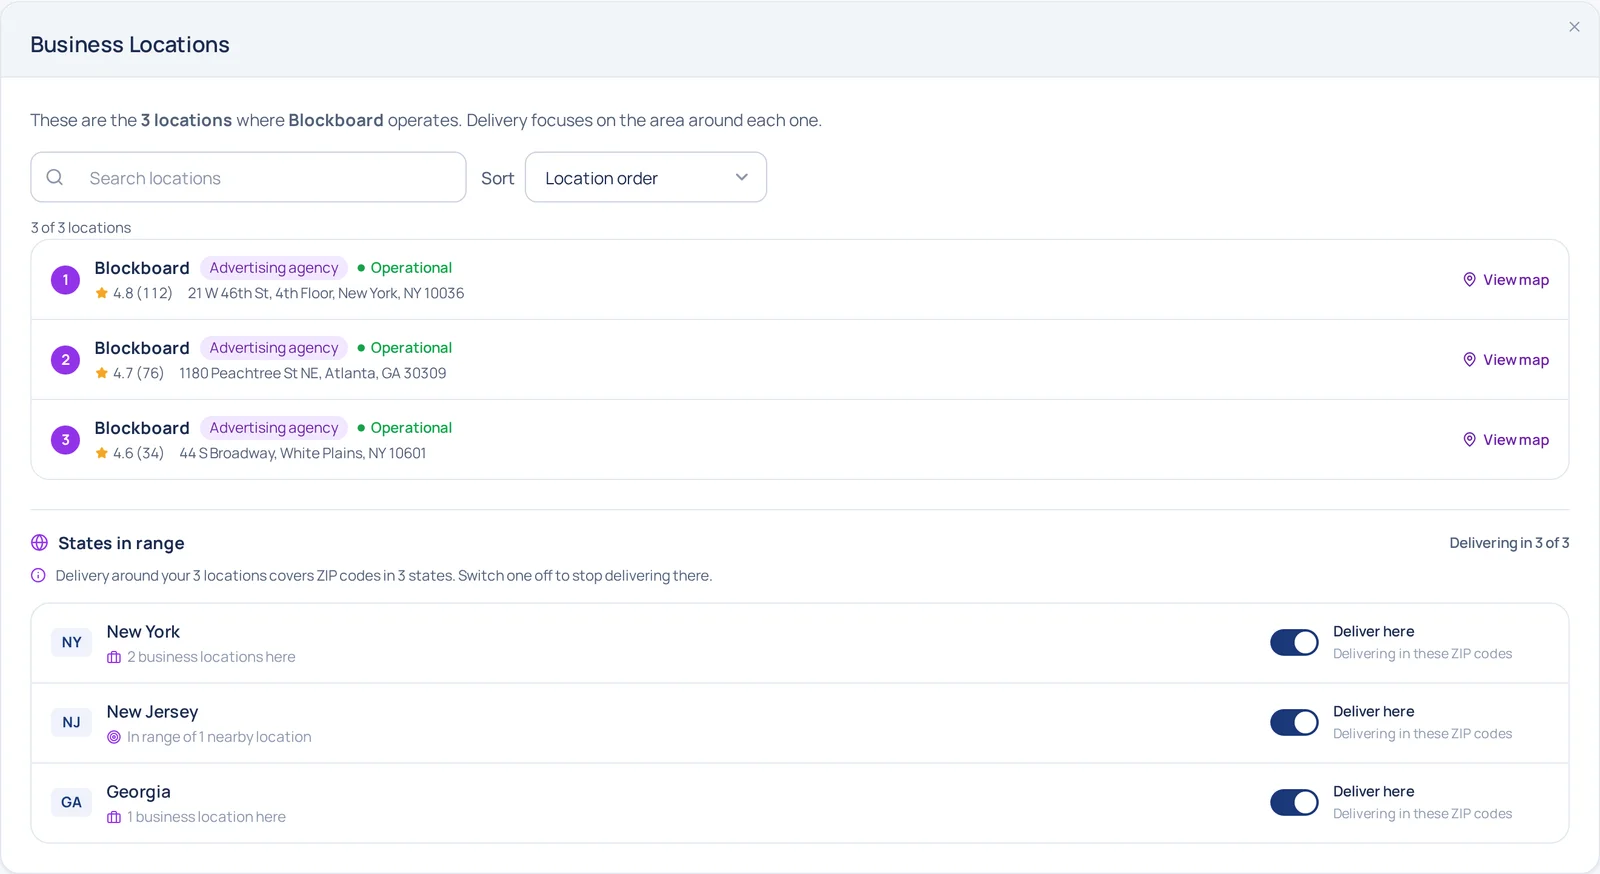Click the briefcase icon under New York

pos(114,657)
